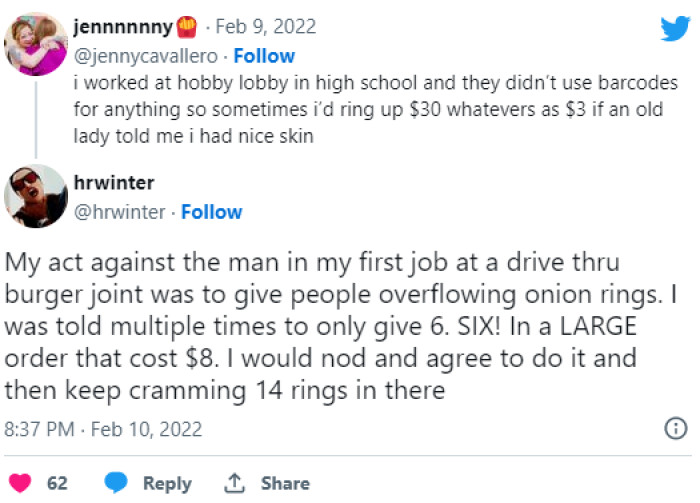This screenshot has height=503, width=700.
Task: Open the info circle icon
Action: point(676,429)
